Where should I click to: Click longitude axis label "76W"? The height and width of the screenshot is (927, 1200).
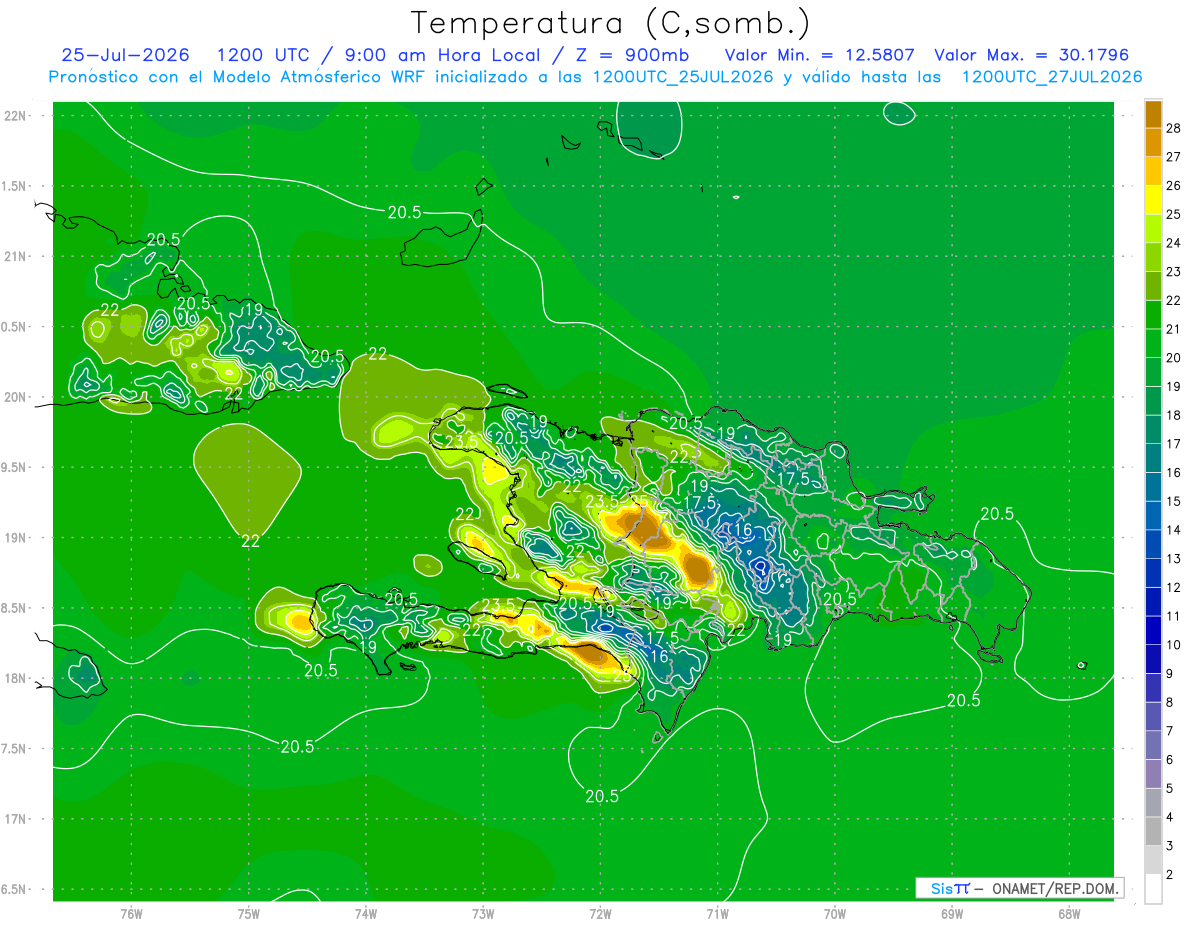[x=131, y=914]
